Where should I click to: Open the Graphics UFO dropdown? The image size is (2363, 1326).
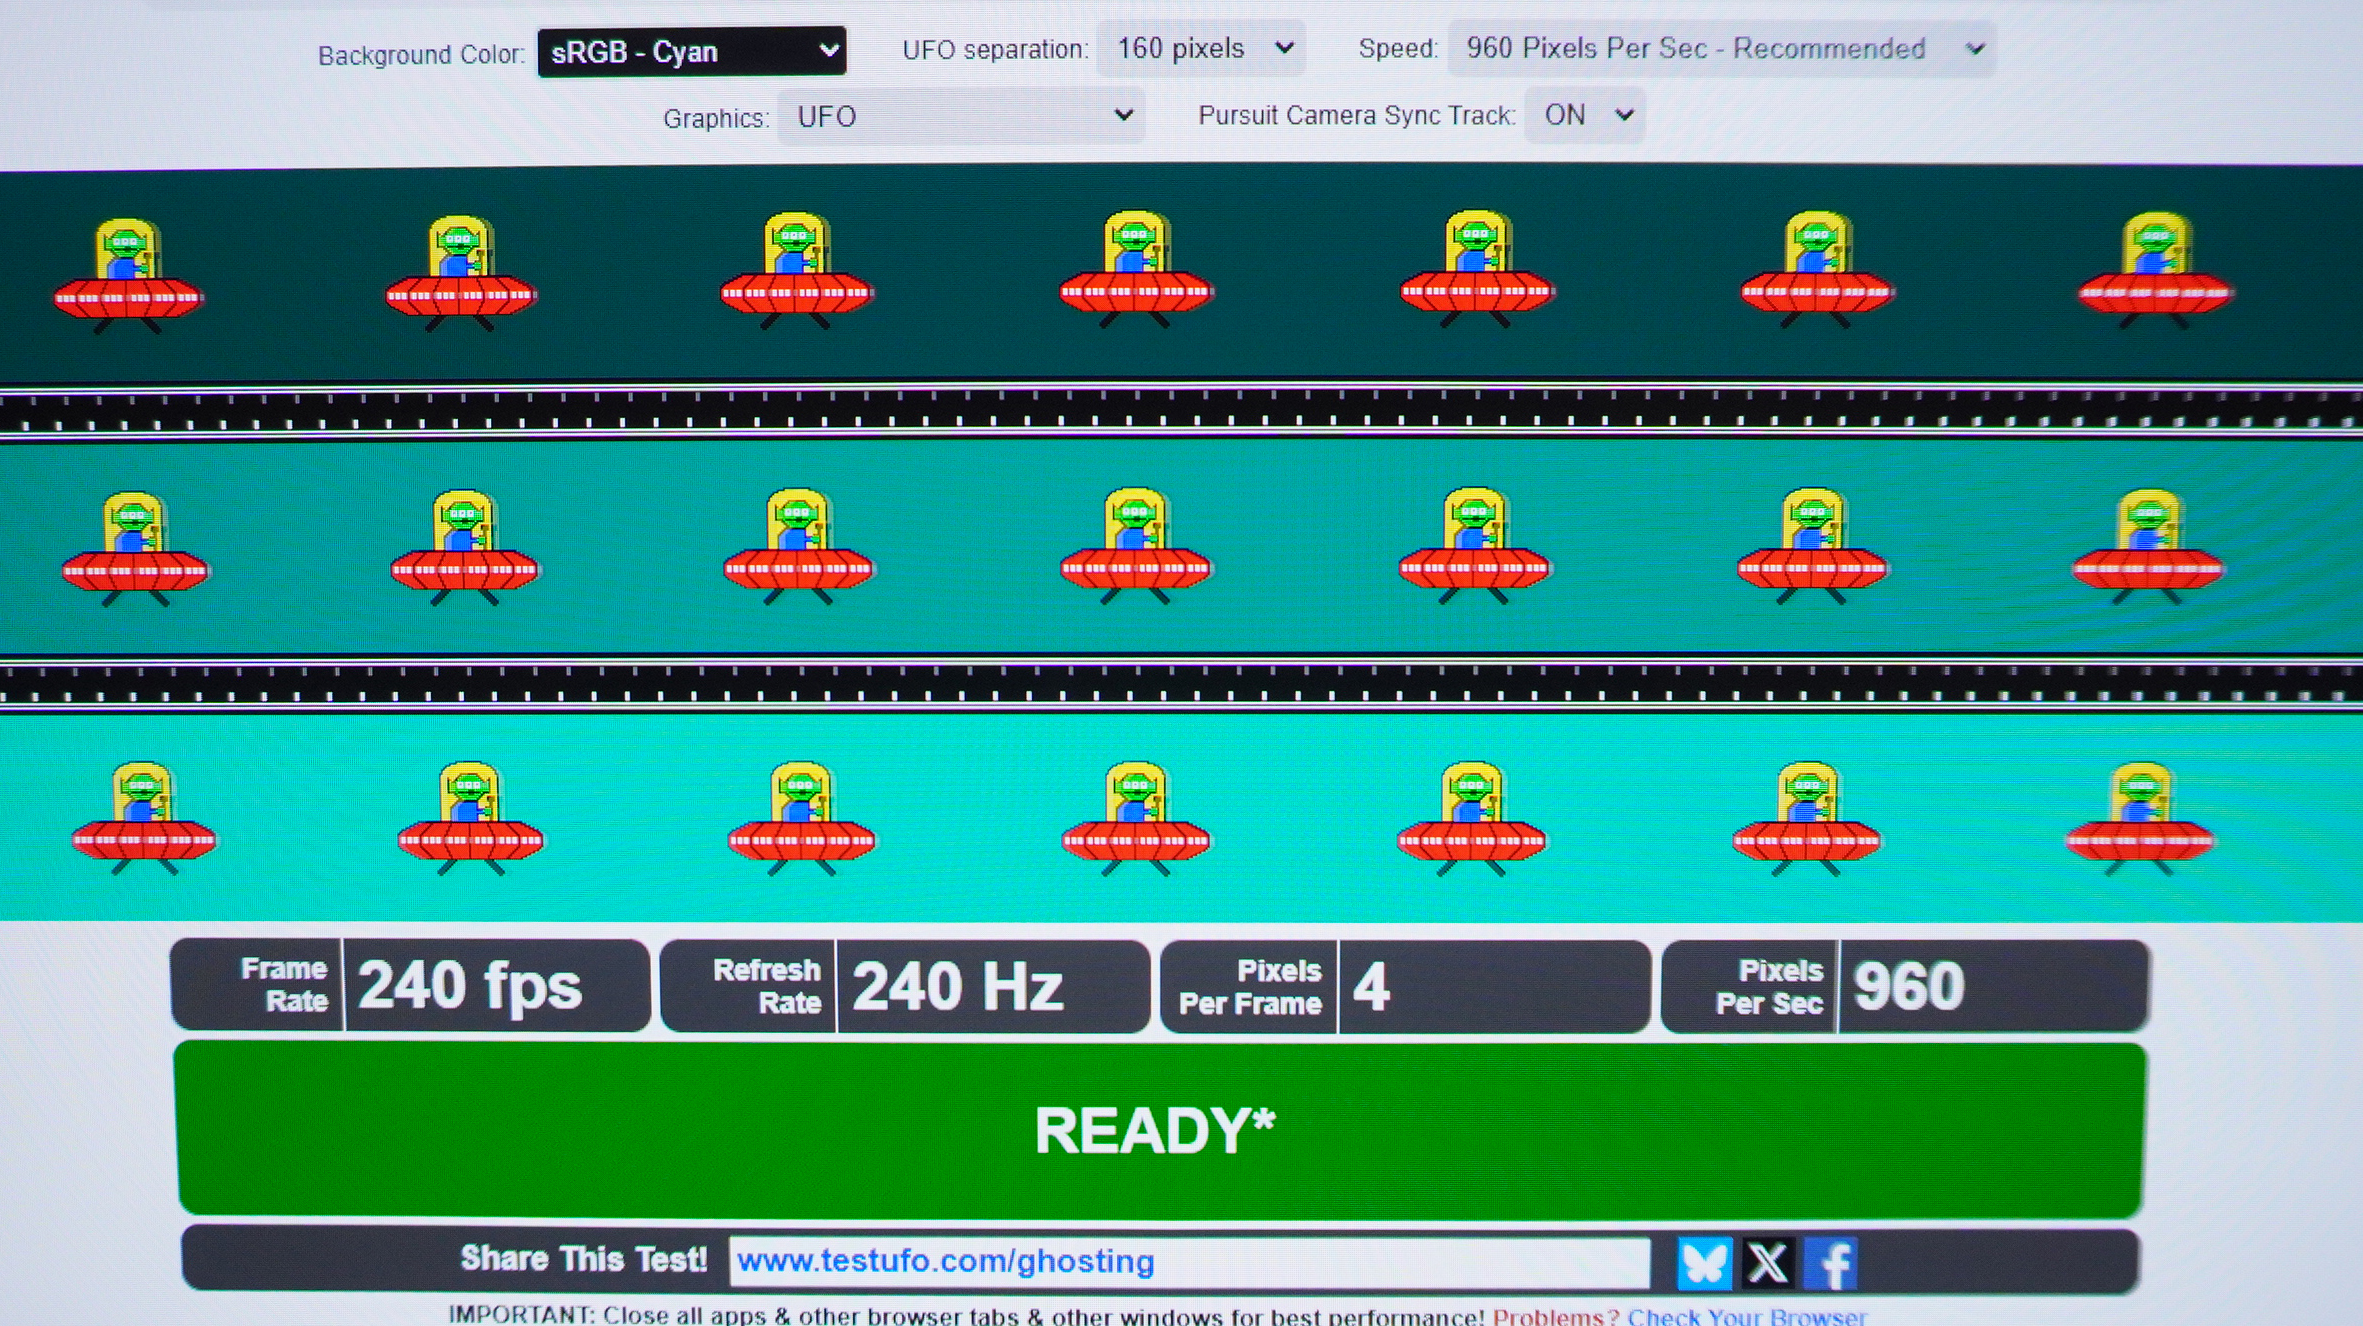point(960,117)
